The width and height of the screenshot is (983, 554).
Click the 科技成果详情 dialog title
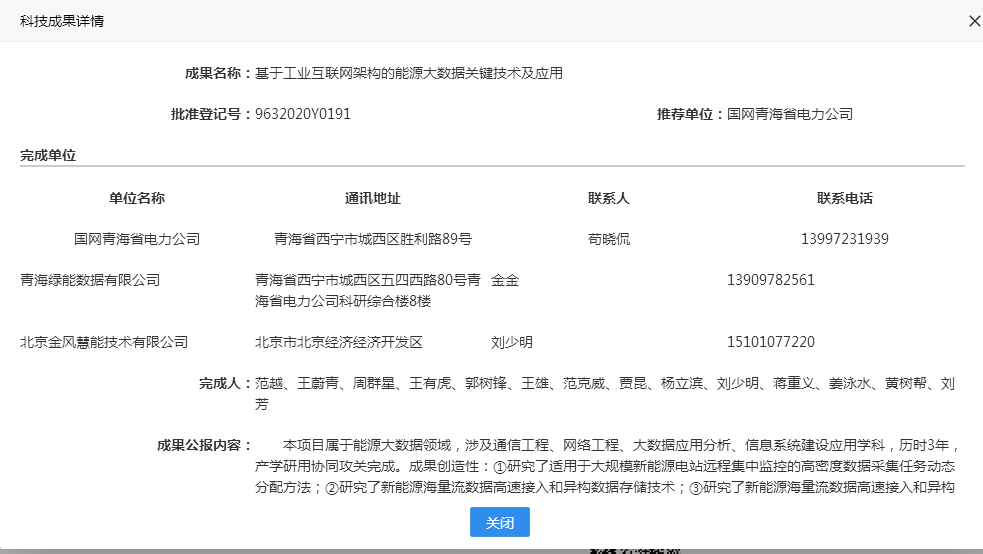pos(62,21)
